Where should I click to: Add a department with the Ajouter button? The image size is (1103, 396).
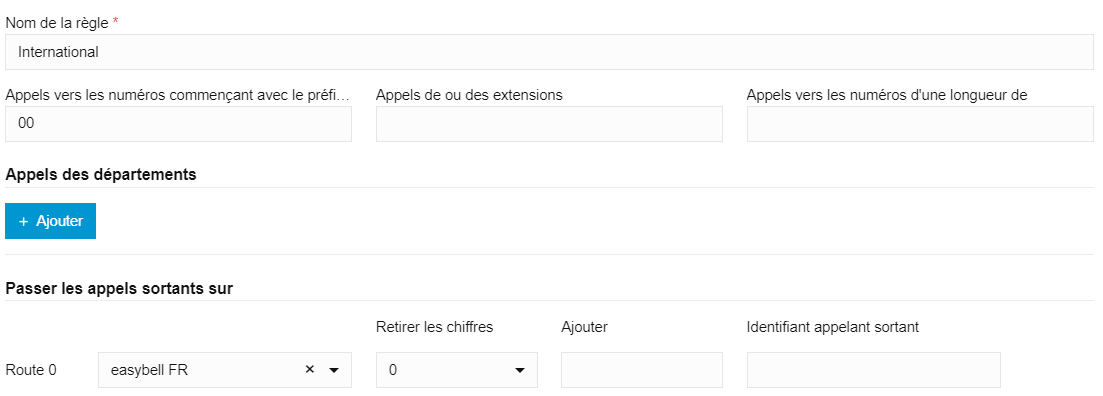tap(51, 222)
